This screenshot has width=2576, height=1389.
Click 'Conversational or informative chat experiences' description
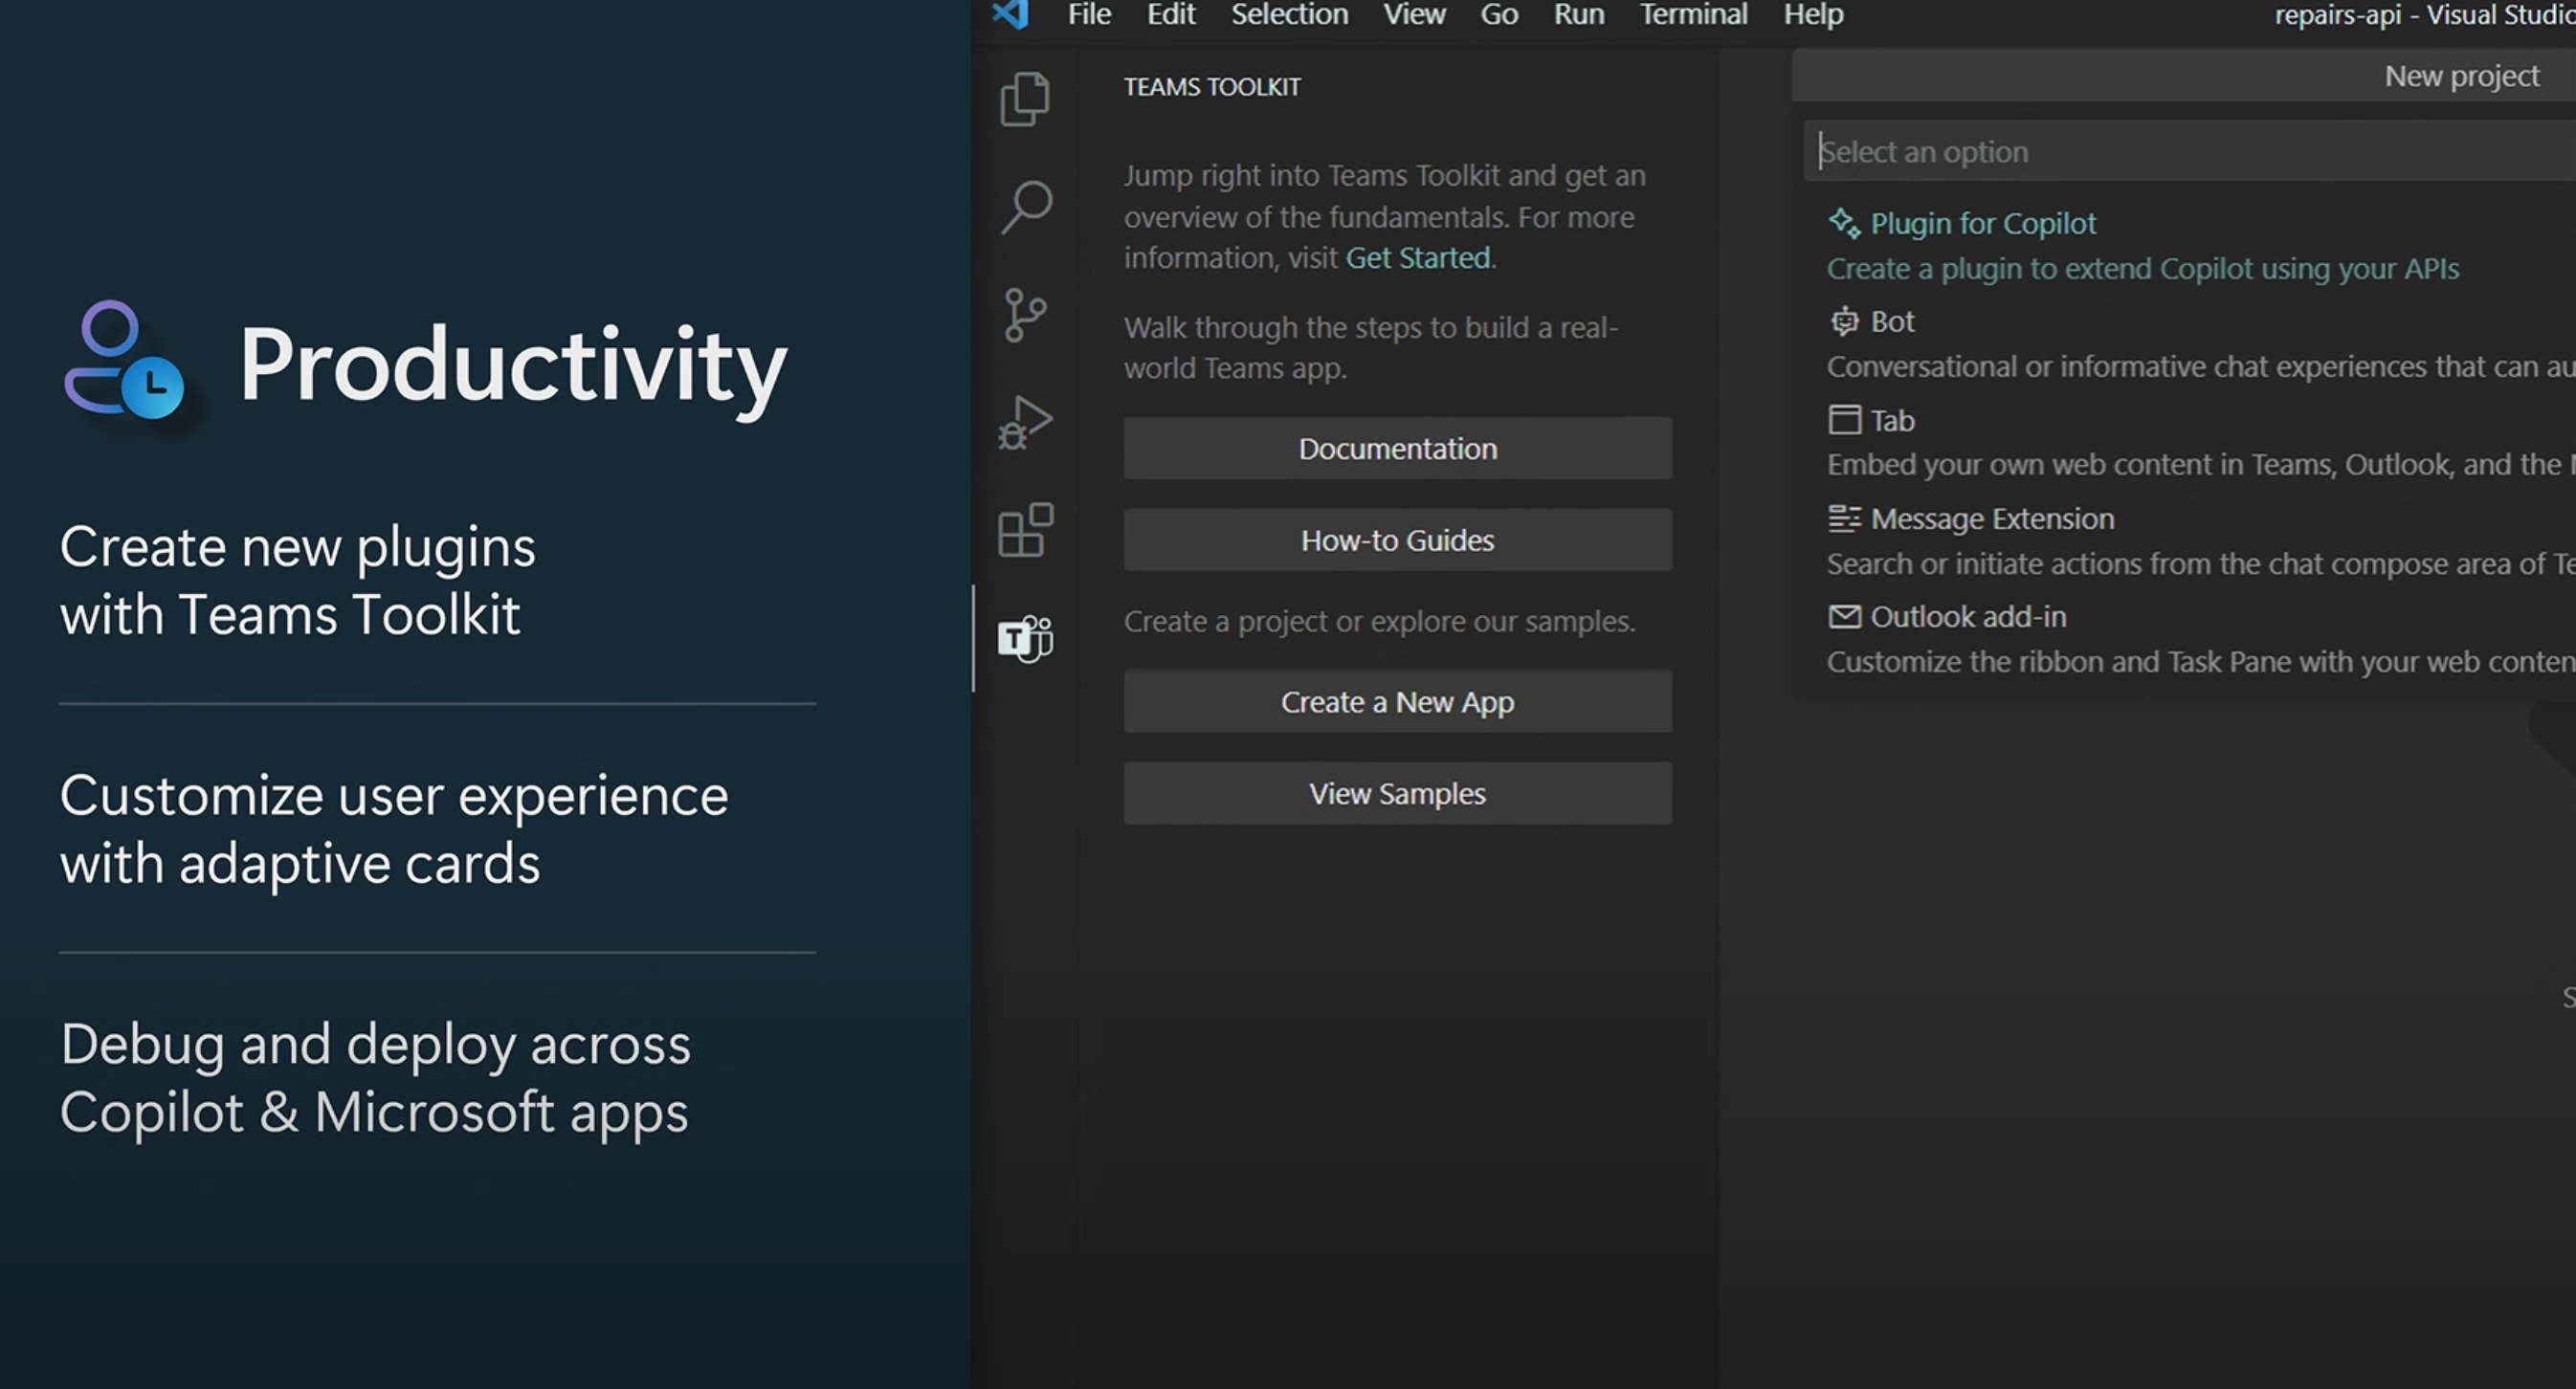click(2201, 367)
